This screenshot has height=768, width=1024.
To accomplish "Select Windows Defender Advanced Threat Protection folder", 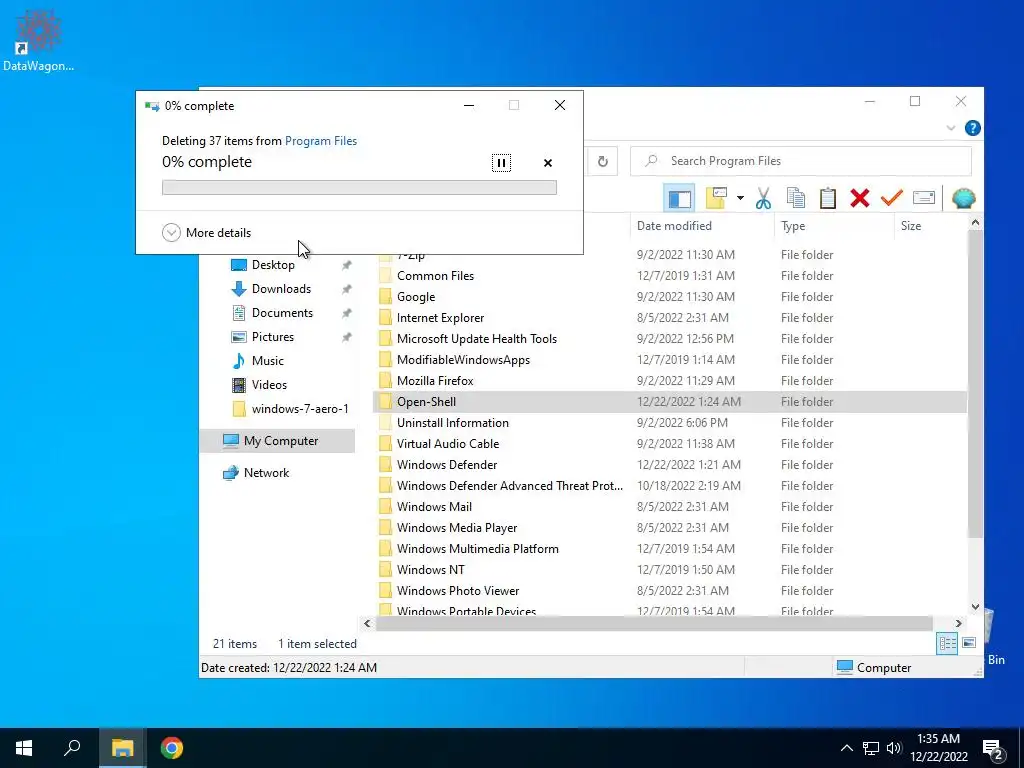I will tap(509, 486).
